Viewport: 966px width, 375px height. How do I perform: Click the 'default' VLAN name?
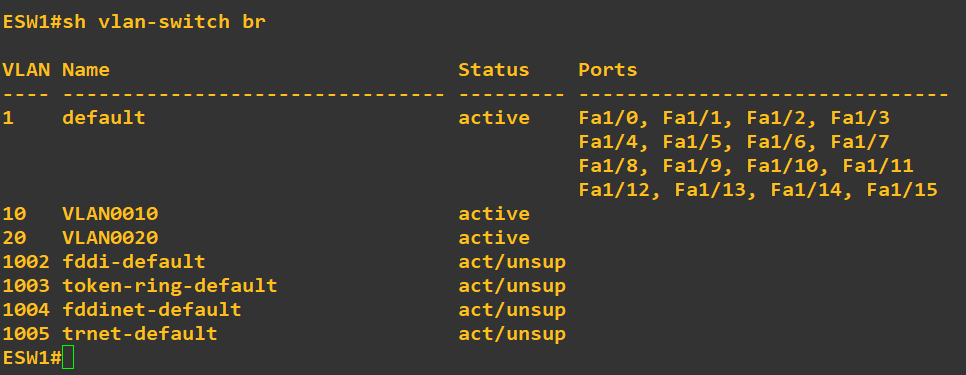[104, 118]
